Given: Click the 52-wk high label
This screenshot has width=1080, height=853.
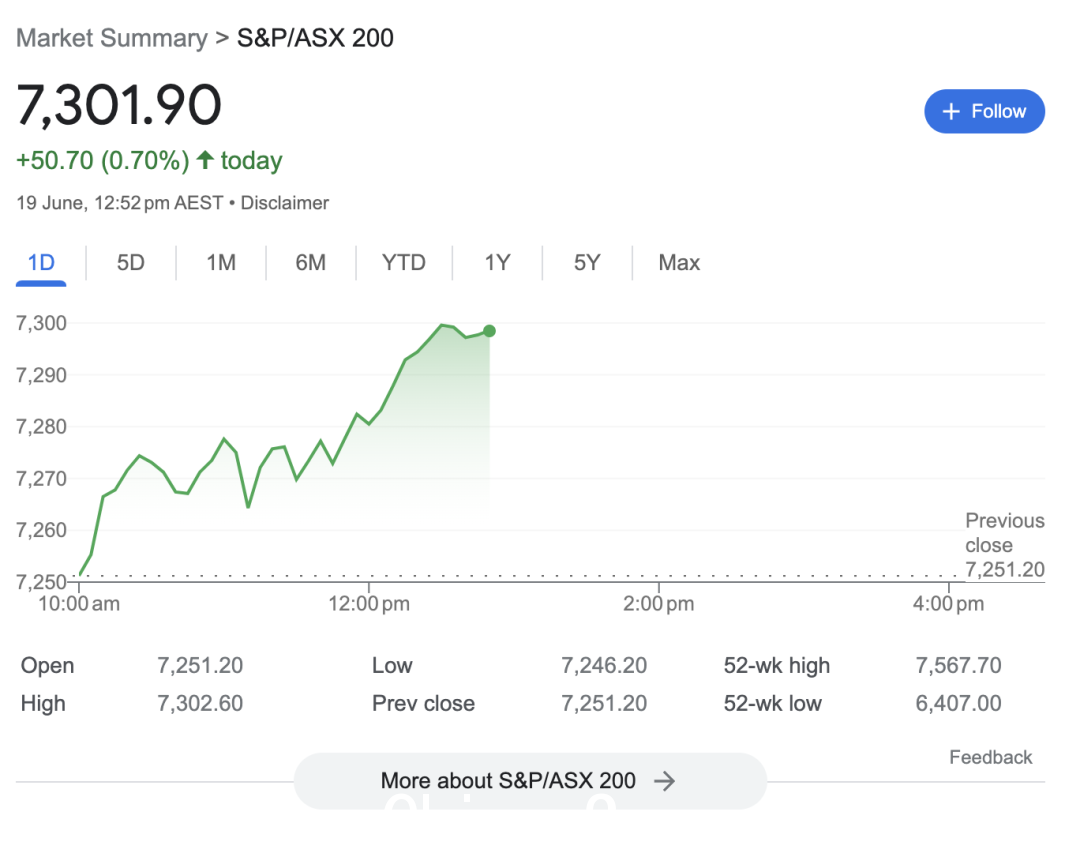Looking at the screenshot, I should click(x=776, y=666).
